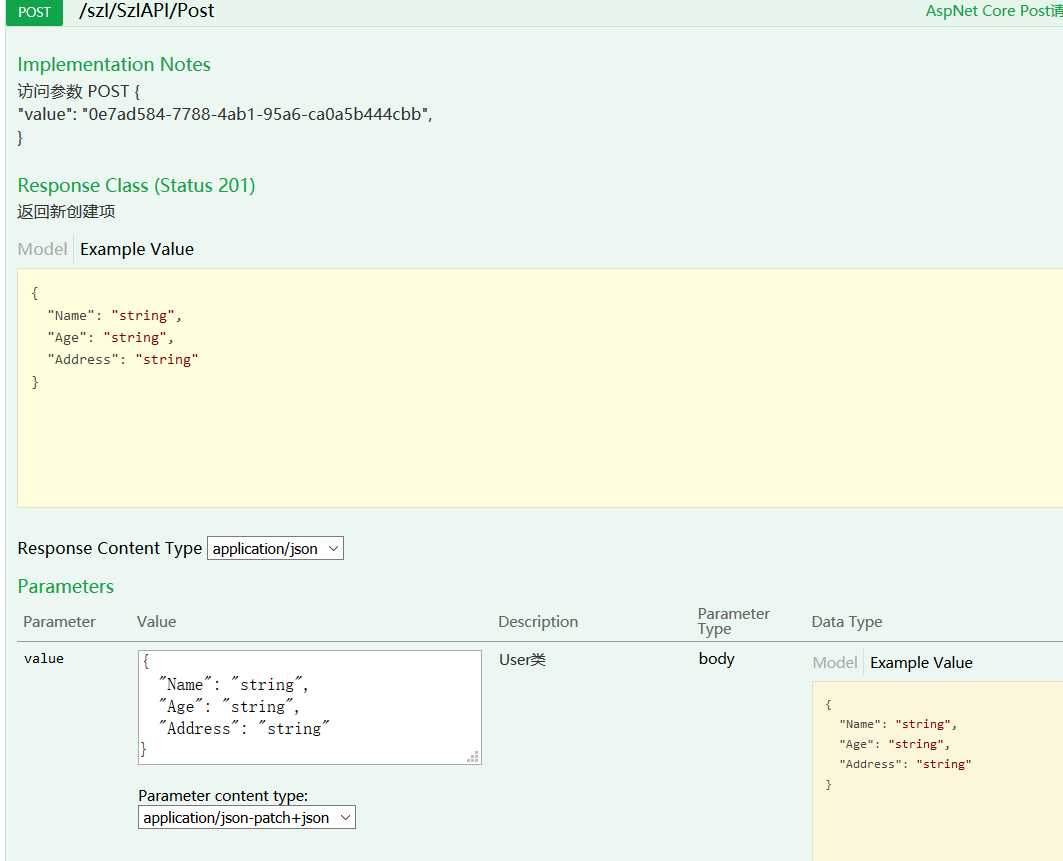
Task: Switch Response Class view to Model tab
Action: tap(42, 249)
